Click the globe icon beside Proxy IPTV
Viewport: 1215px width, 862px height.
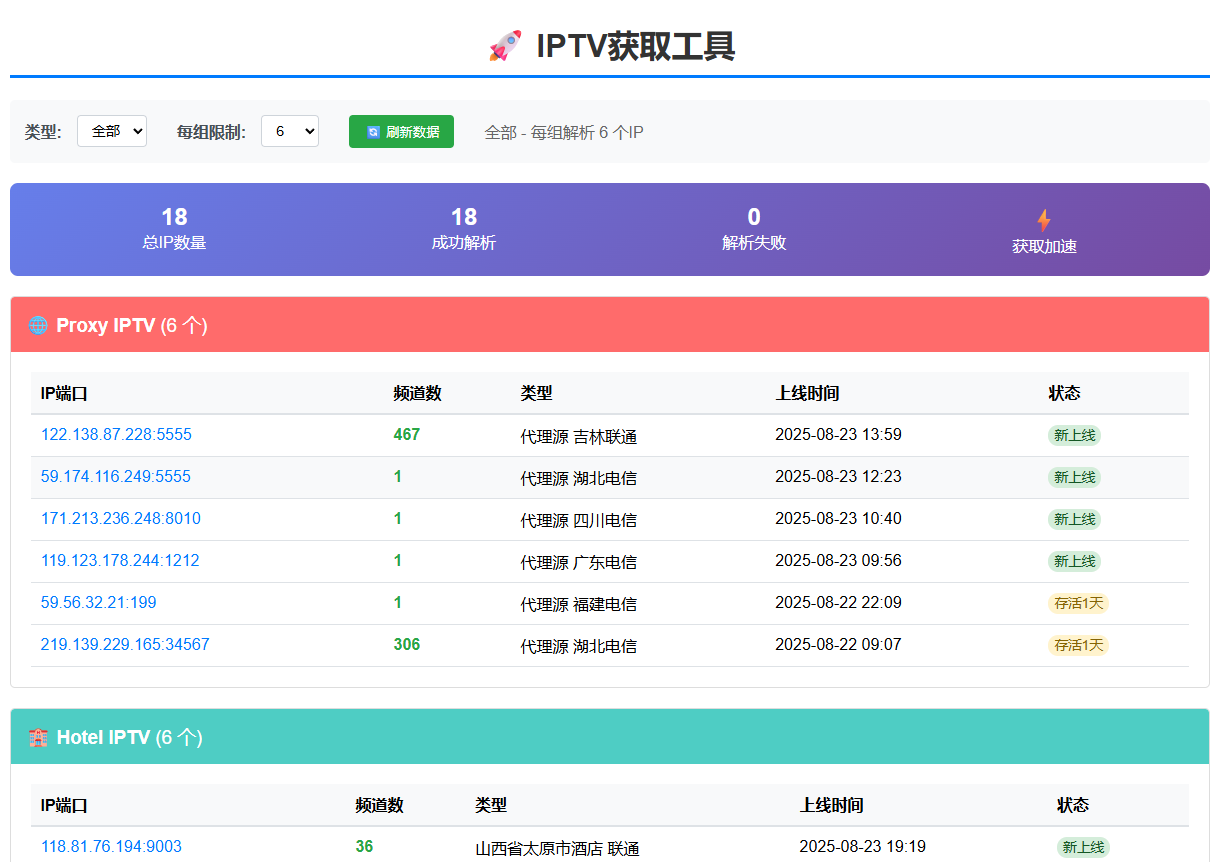click(38, 325)
